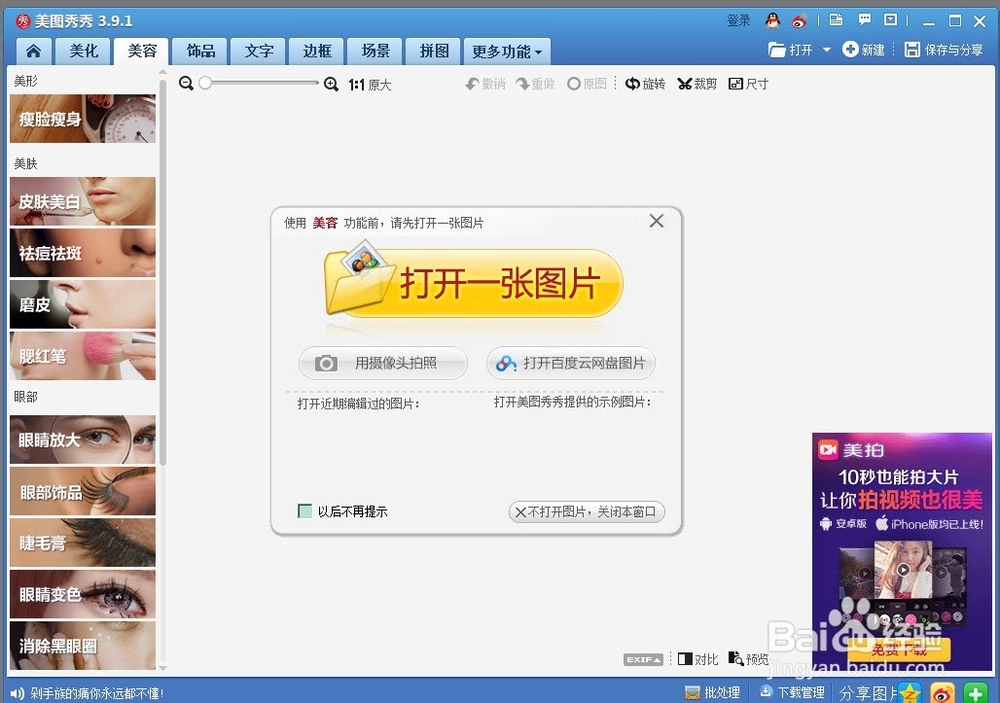
Task: Click the 重做 redo button
Action: coord(536,84)
